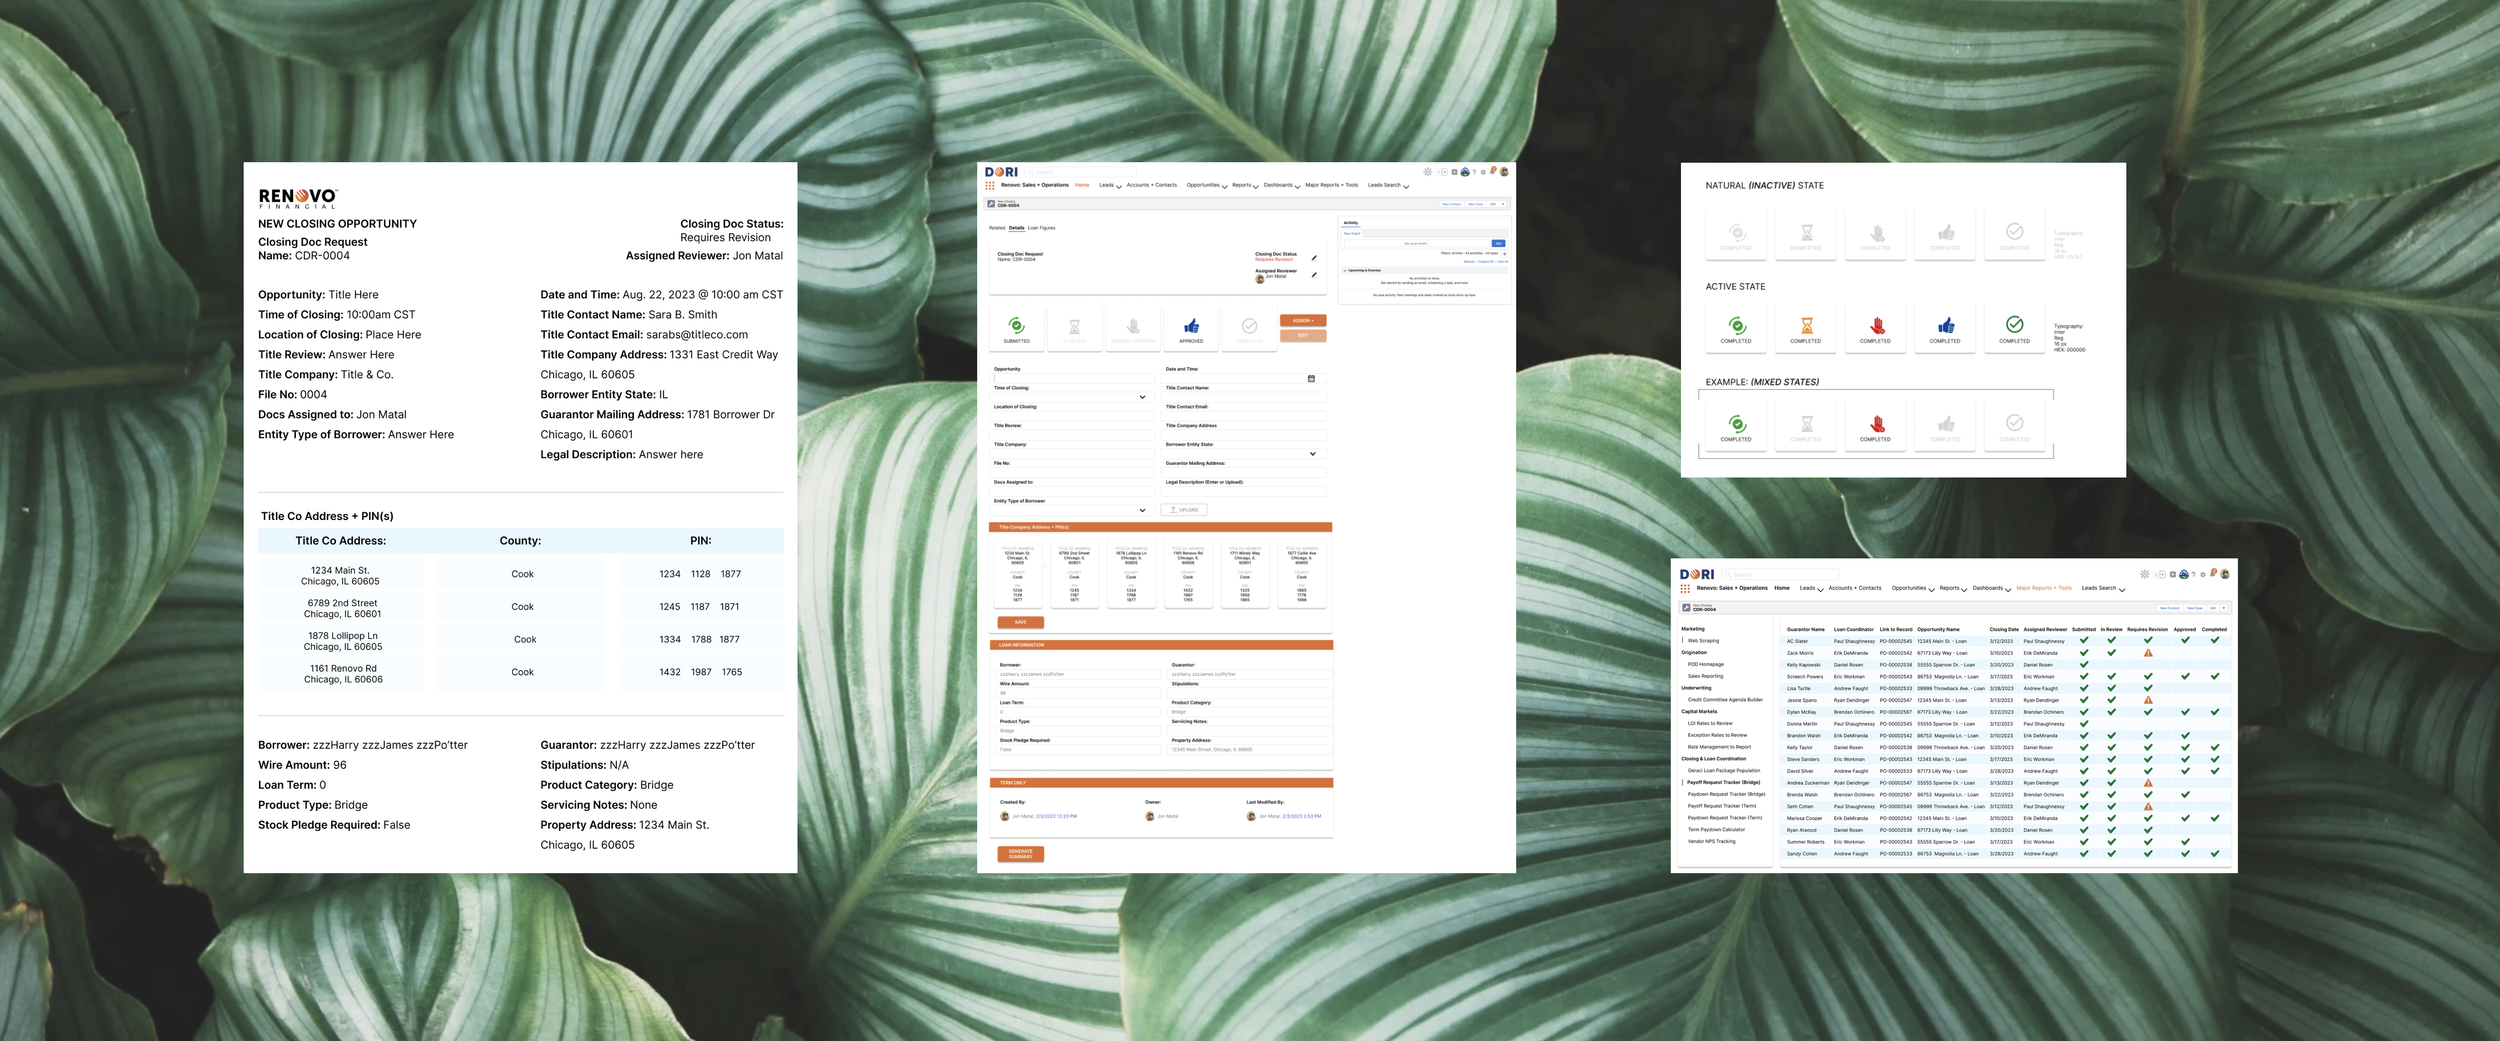
Task: Click the UPLOAD button
Action: 1184,510
